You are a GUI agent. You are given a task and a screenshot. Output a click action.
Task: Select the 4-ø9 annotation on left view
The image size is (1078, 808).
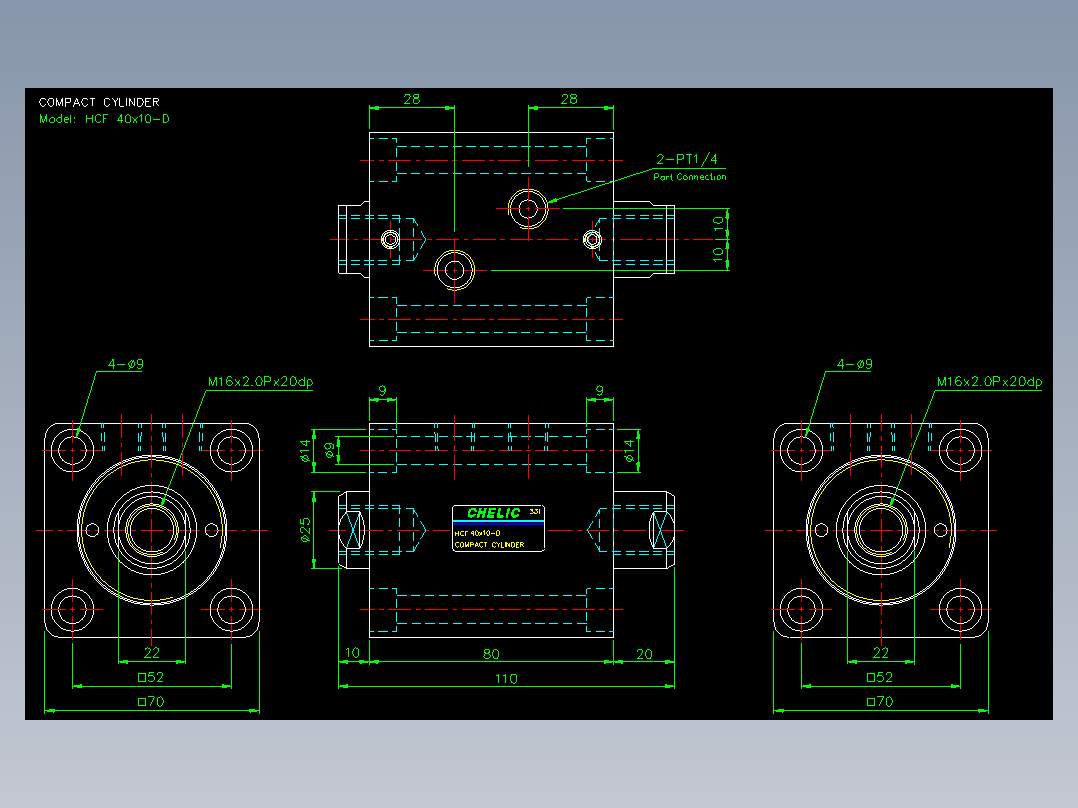(x=126, y=364)
